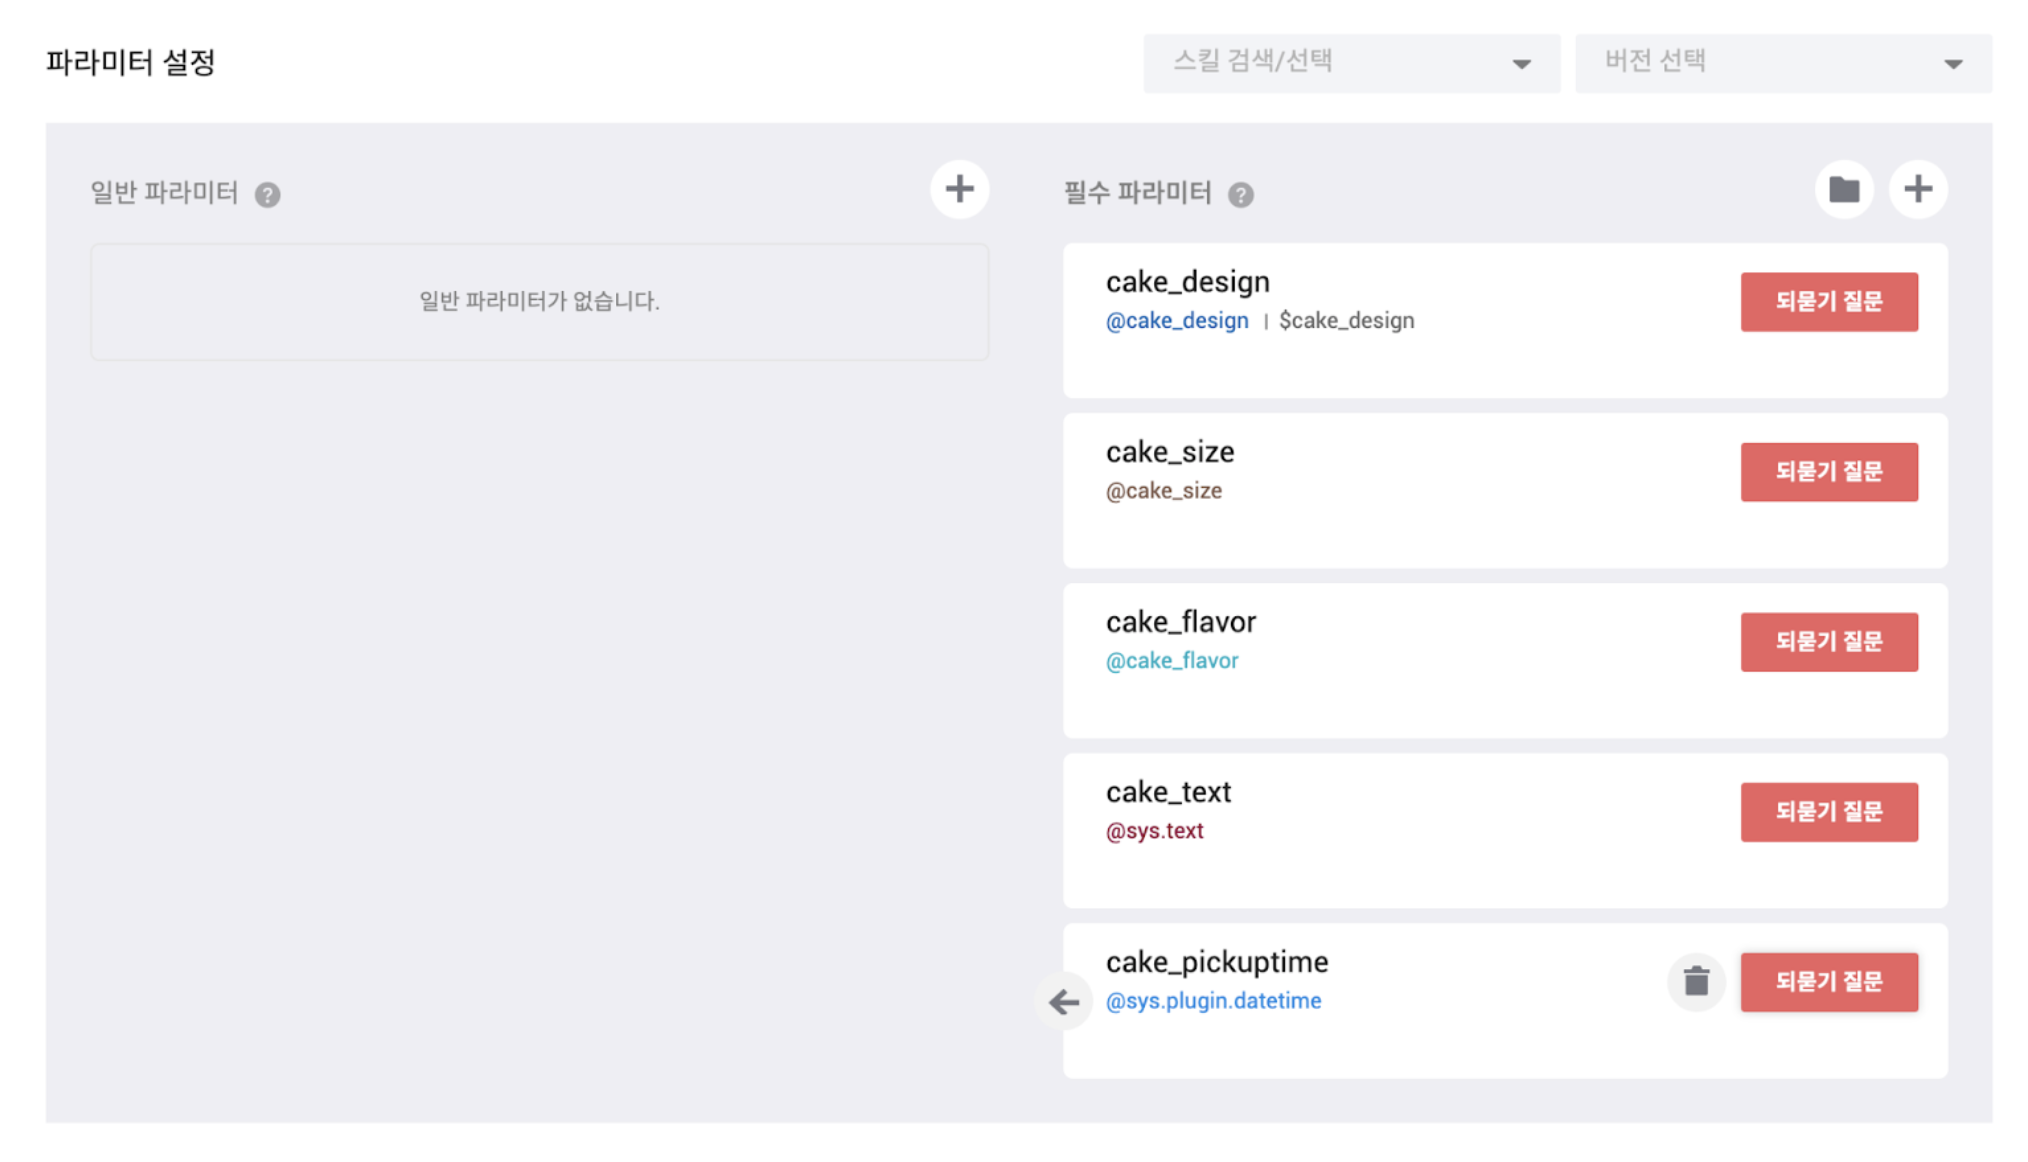The image size is (2028, 1162).
Task: Click the folder icon in required parameters
Action: [x=1843, y=189]
